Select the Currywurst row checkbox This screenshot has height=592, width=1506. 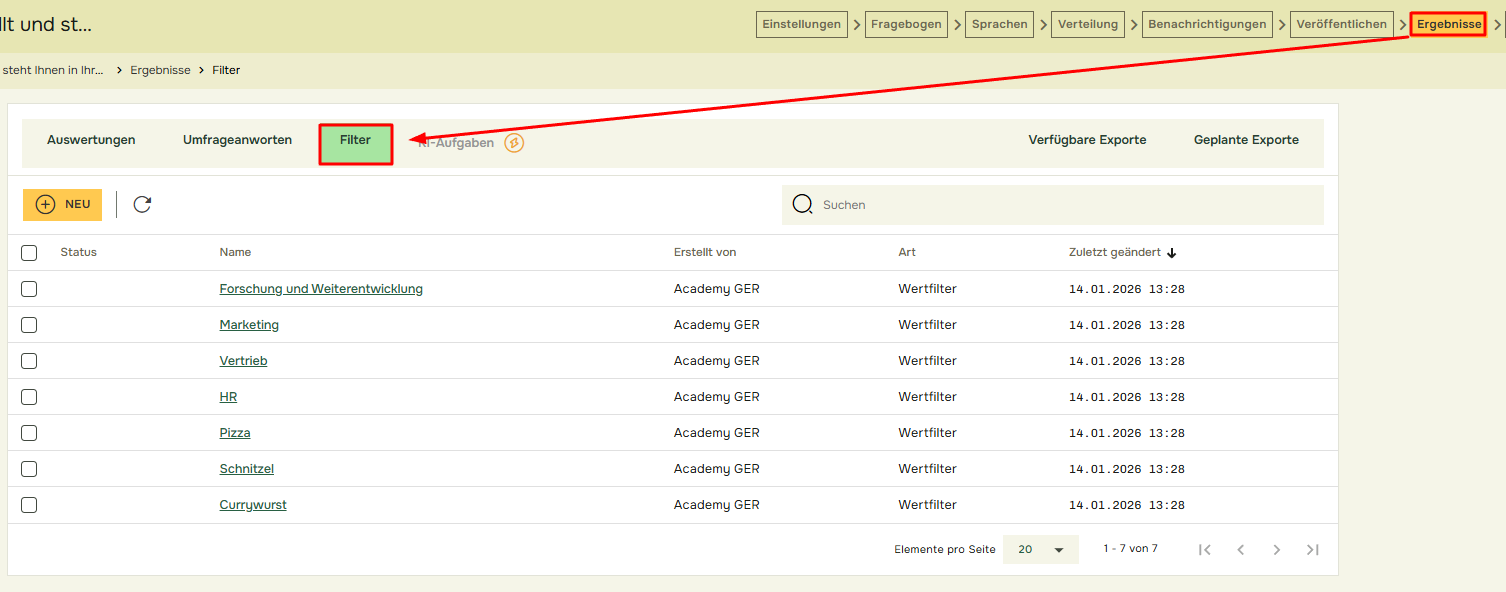click(x=29, y=505)
